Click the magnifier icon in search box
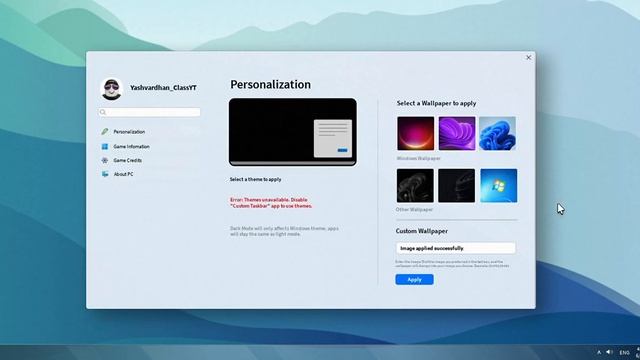Screen dimensions: 640x360 103,112
